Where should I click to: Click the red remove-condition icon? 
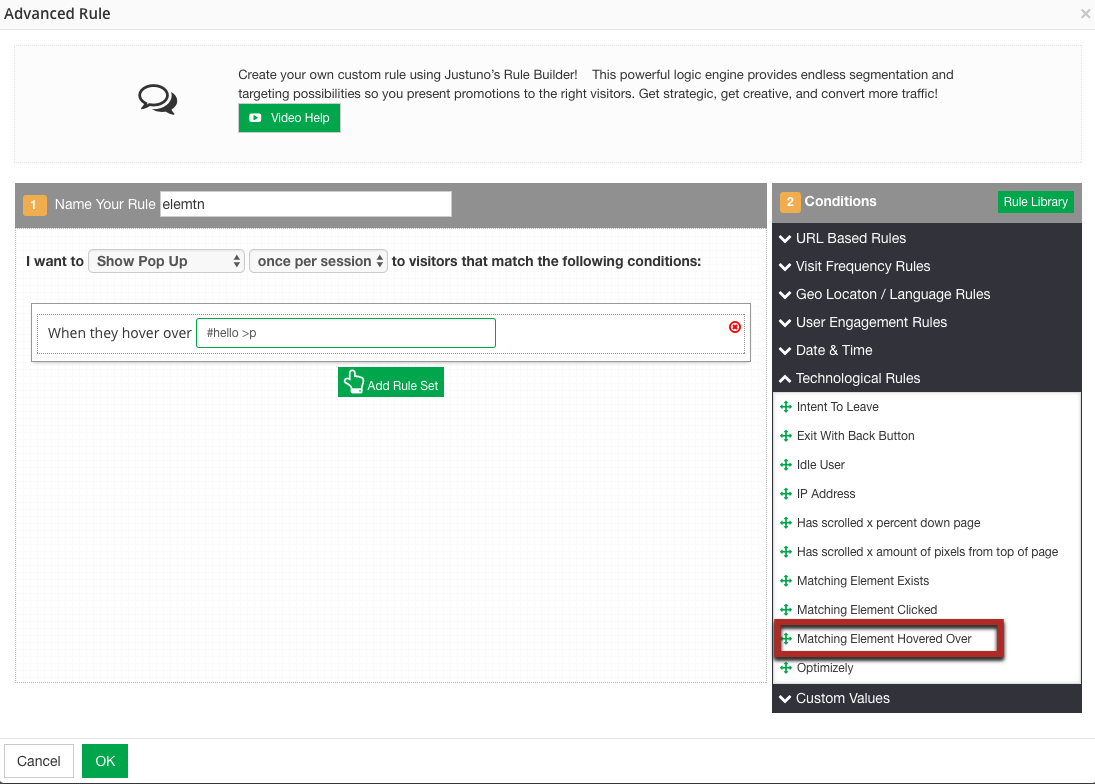735,327
